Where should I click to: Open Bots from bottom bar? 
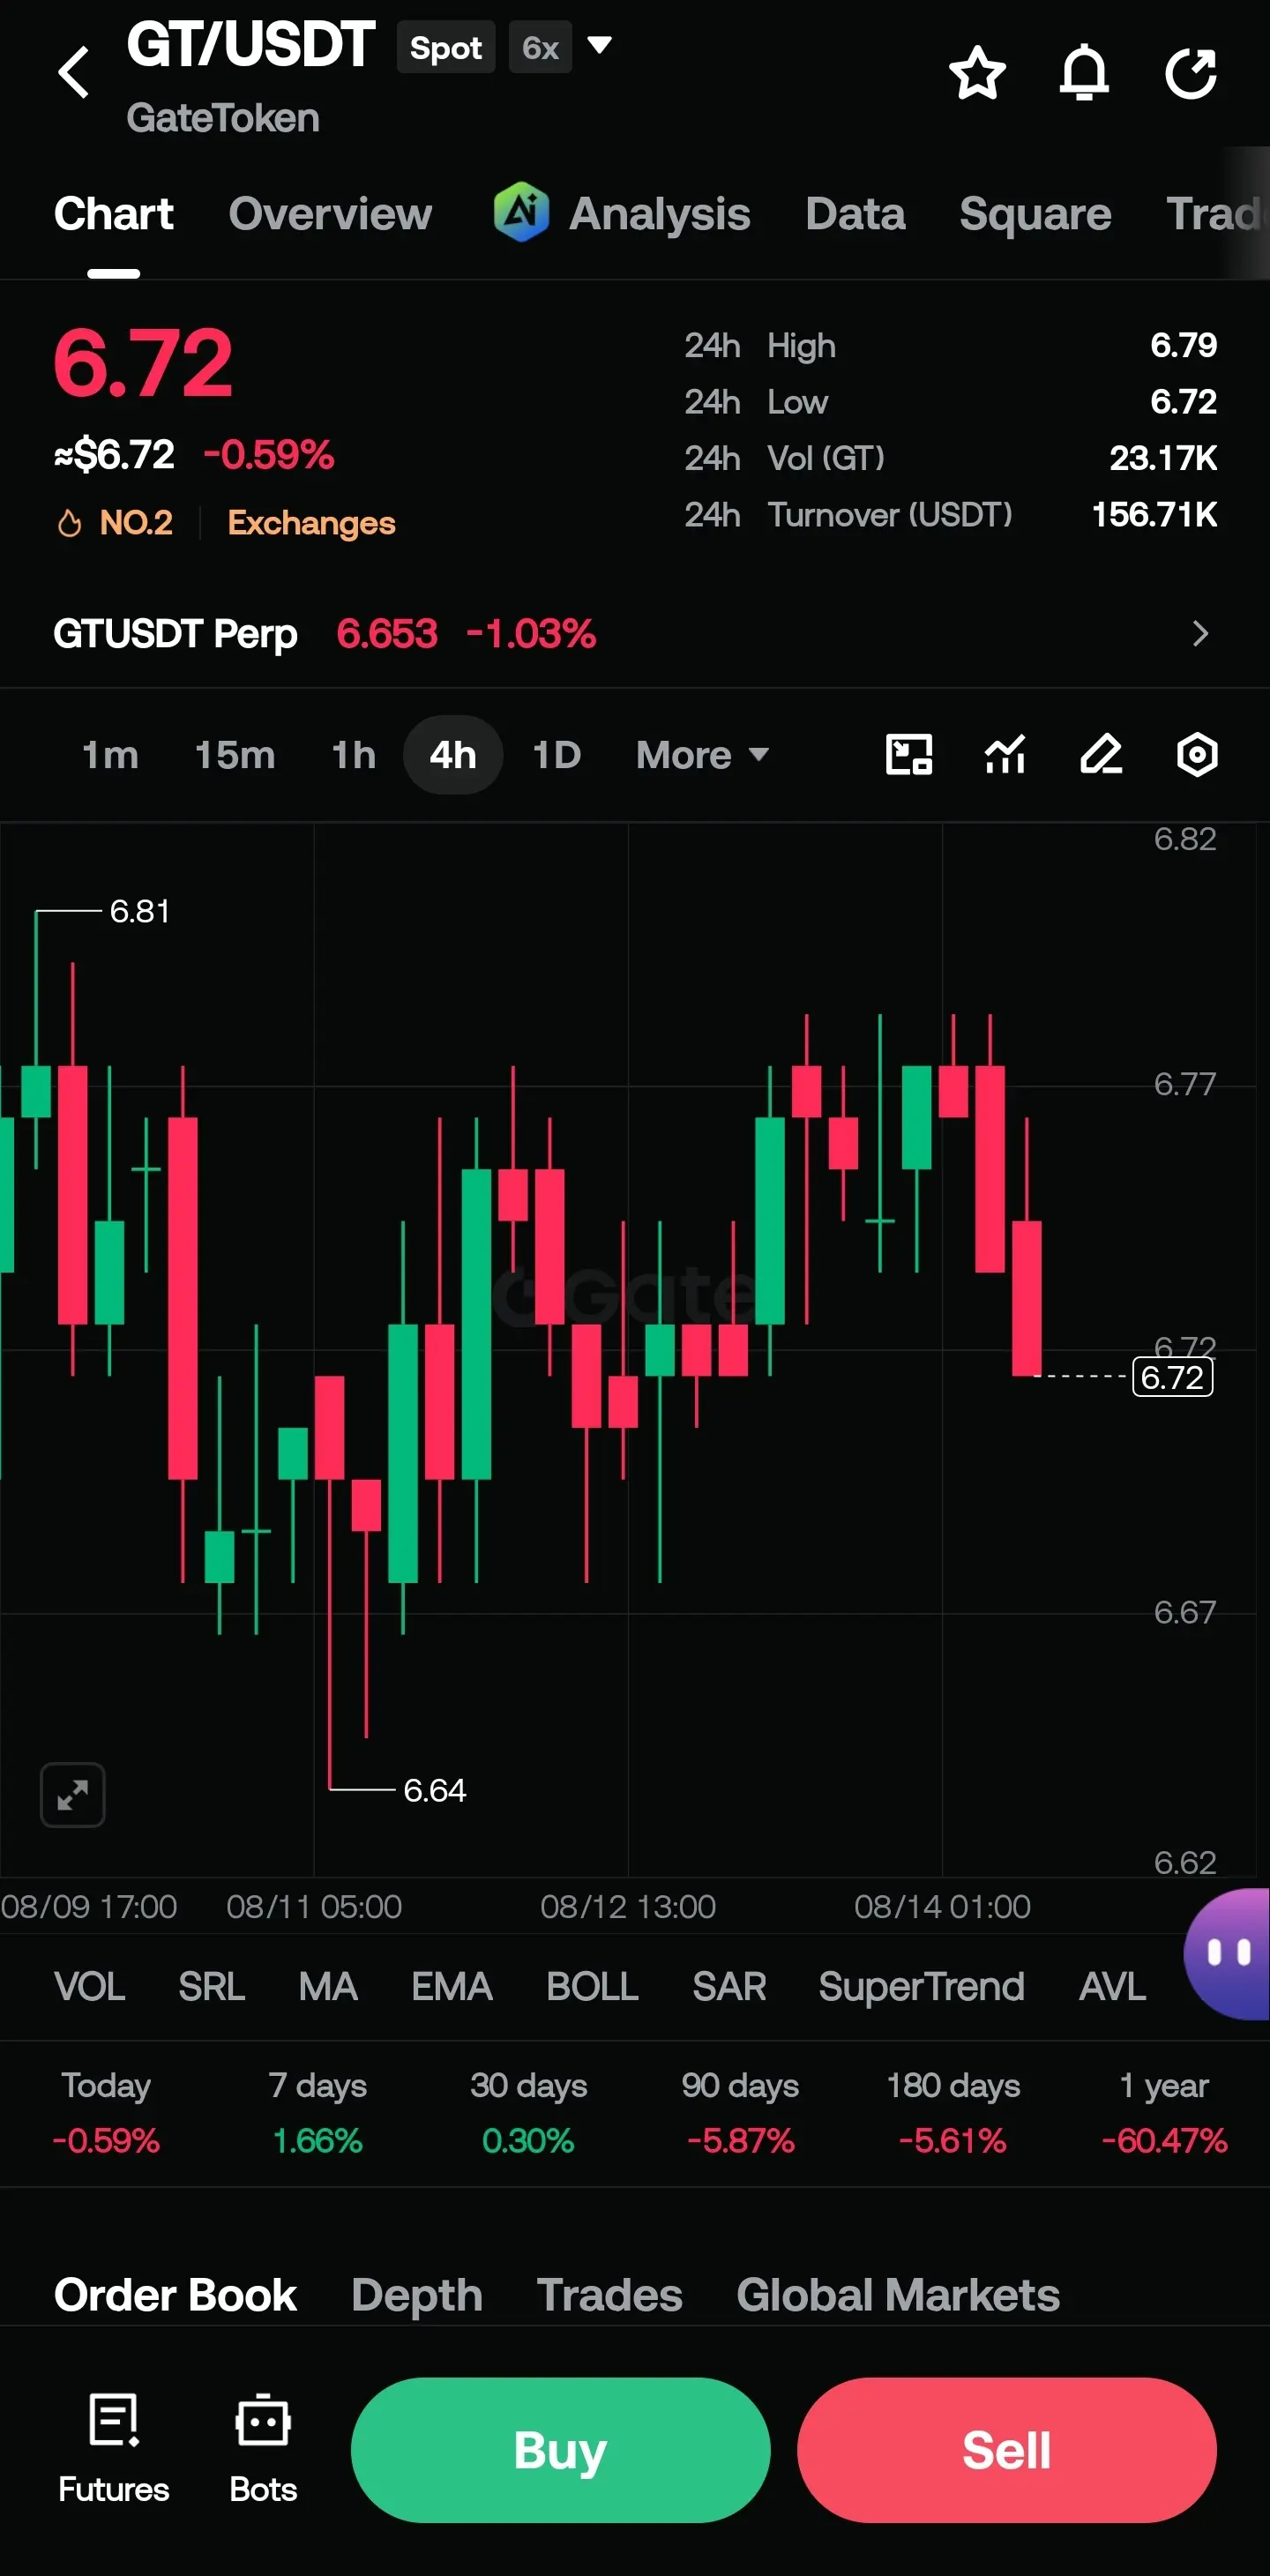[x=263, y=2448]
